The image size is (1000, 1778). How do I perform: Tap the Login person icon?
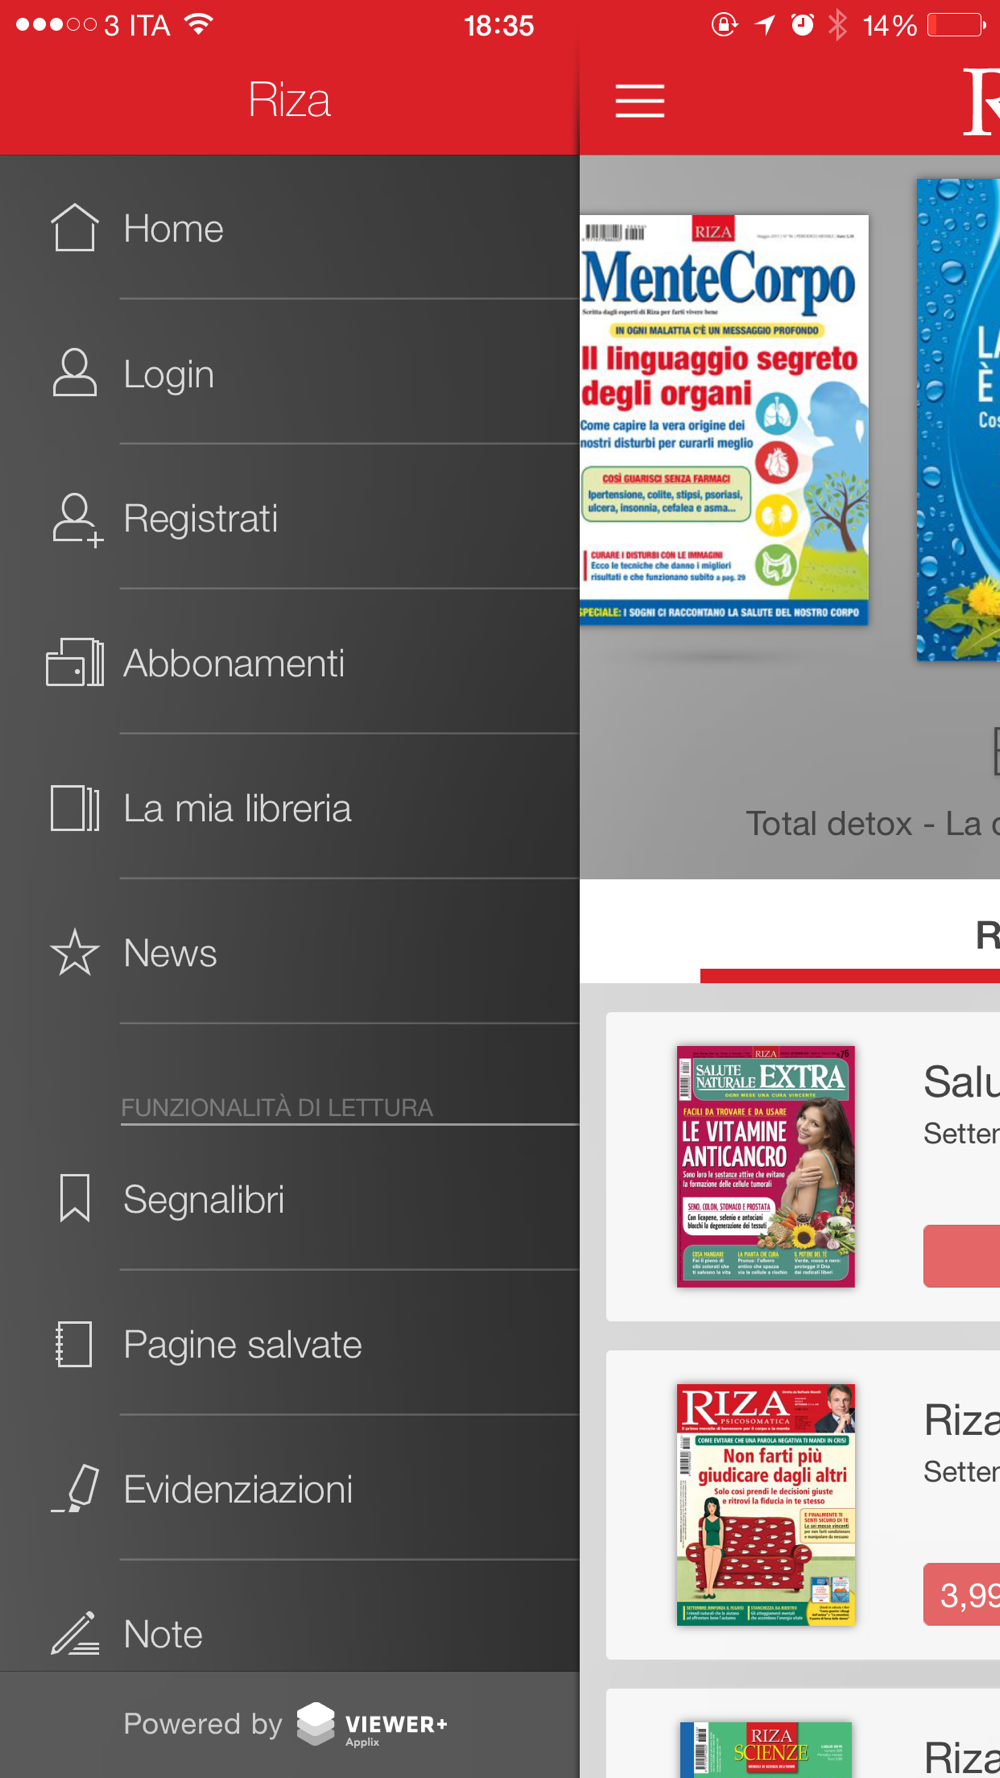pyautogui.click(x=75, y=373)
